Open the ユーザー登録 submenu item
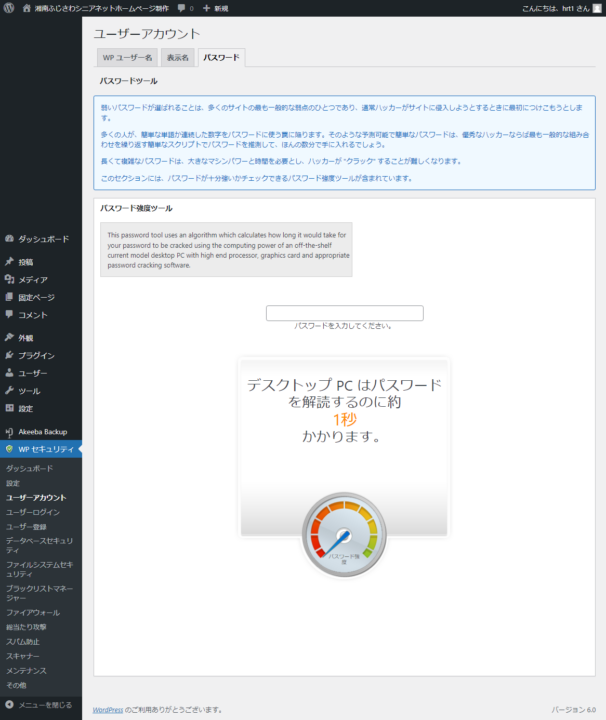This screenshot has width=606, height=720. coord(26,527)
